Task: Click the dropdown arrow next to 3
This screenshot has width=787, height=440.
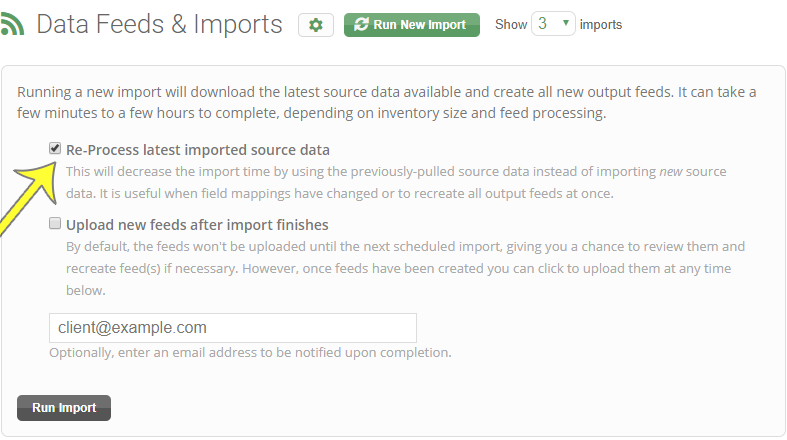Action: coord(566,23)
